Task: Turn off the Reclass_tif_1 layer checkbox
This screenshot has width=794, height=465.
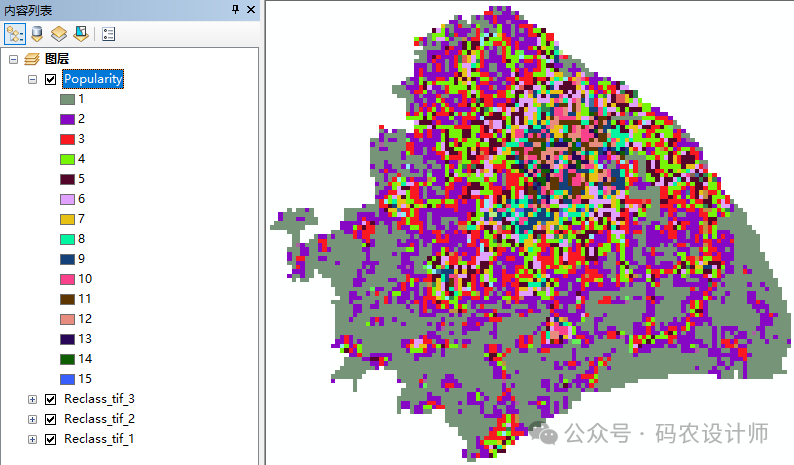Action: pos(51,439)
